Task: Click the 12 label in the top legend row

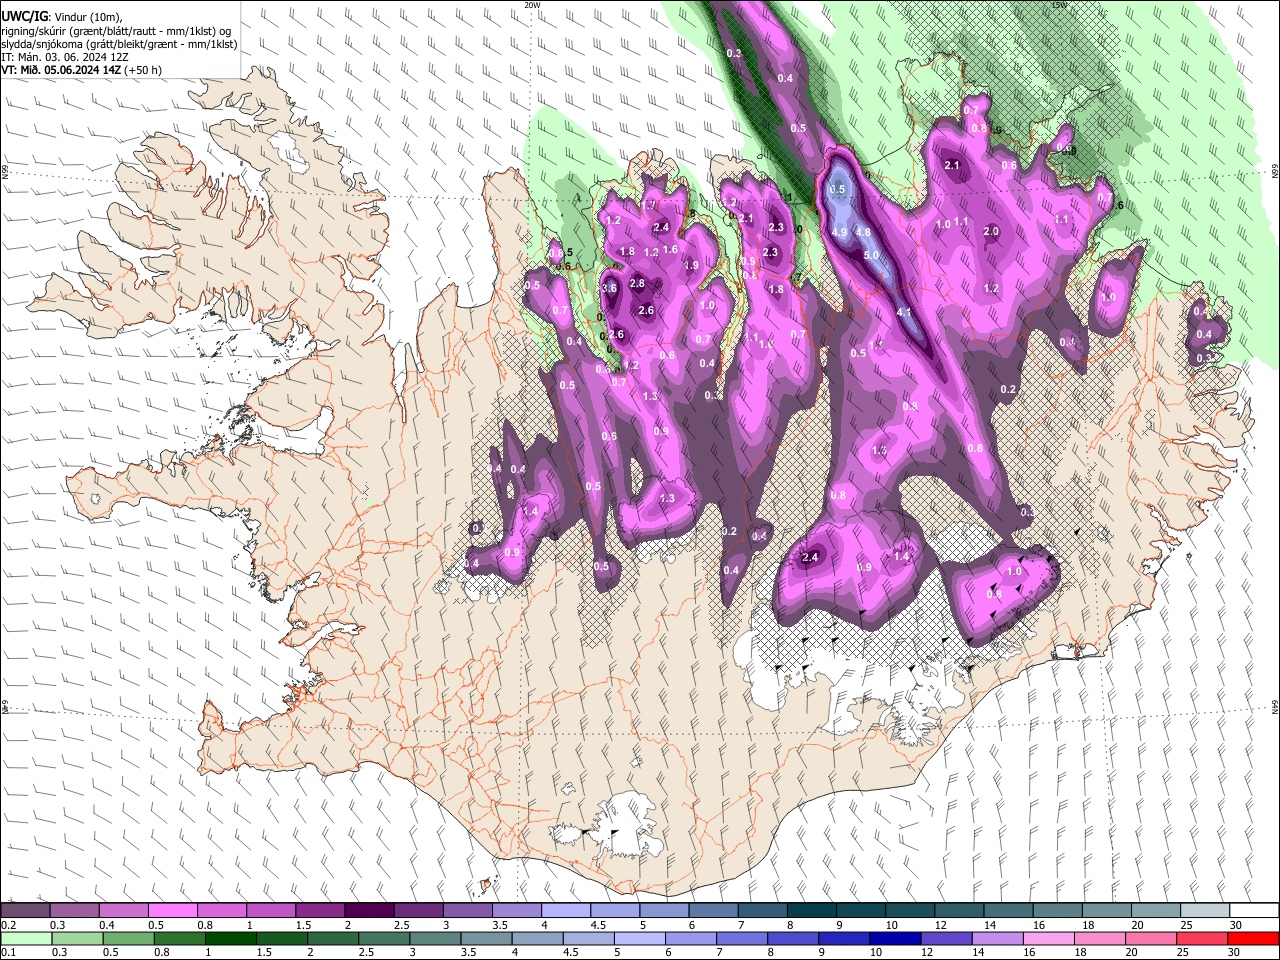Action: click(x=941, y=925)
